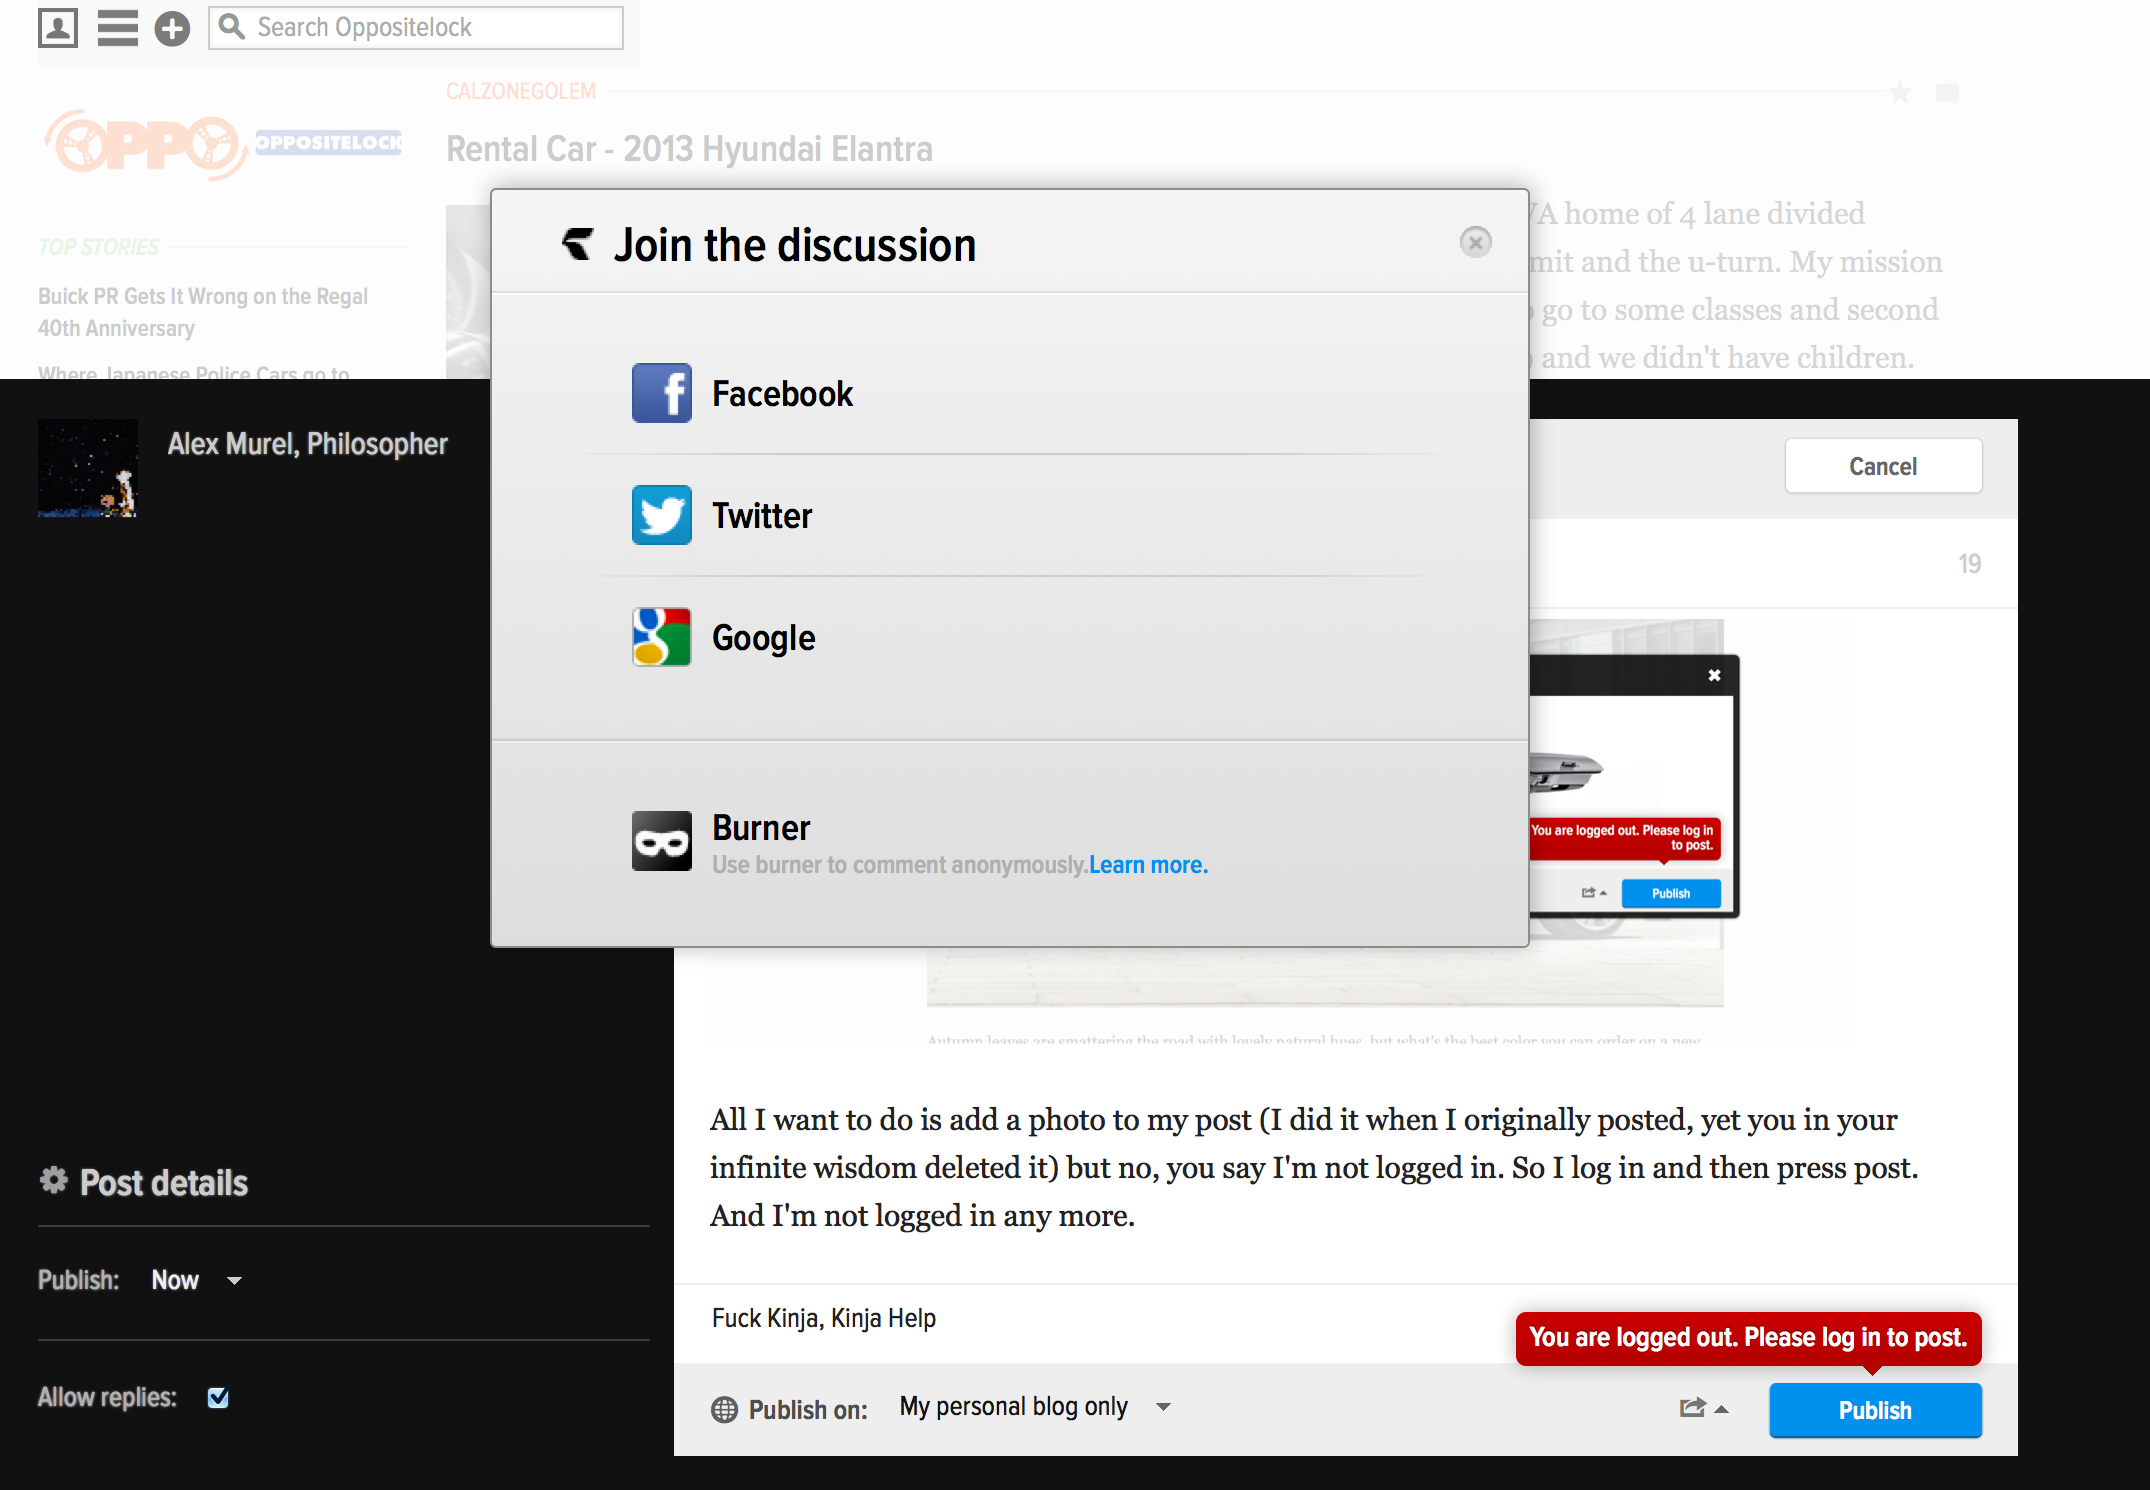2150x1490 pixels.
Task: Click the Cancel button
Action: click(x=1883, y=466)
